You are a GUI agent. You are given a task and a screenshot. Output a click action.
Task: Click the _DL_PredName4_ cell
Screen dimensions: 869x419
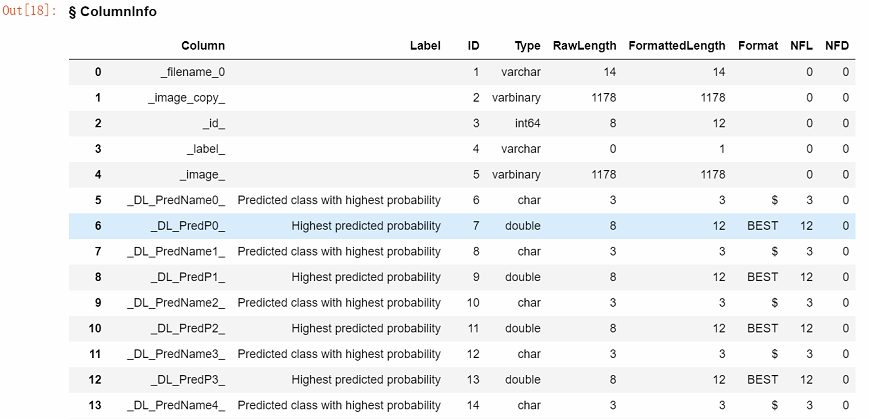click(x=176, y=405)
